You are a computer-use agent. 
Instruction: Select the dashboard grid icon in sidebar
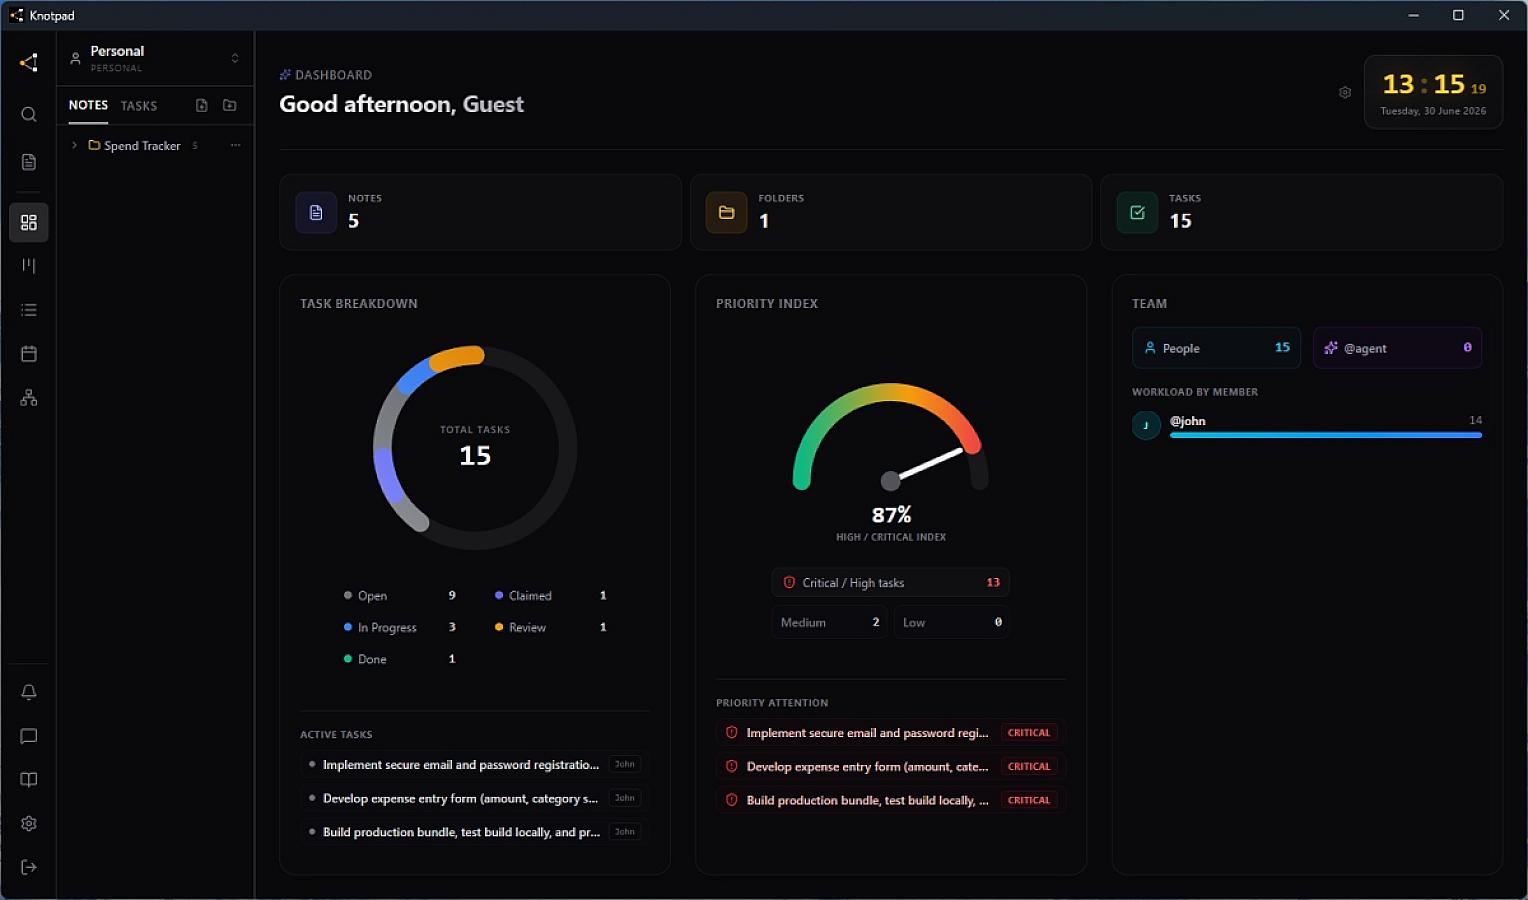(x=29, y=222)
